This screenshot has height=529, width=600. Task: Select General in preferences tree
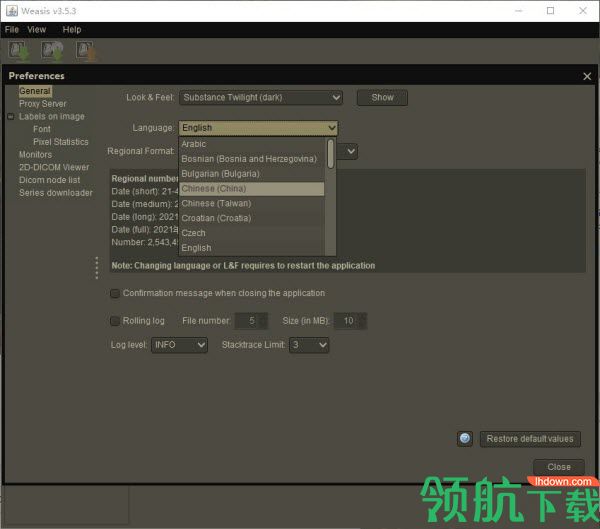click(x=35, y=91)
